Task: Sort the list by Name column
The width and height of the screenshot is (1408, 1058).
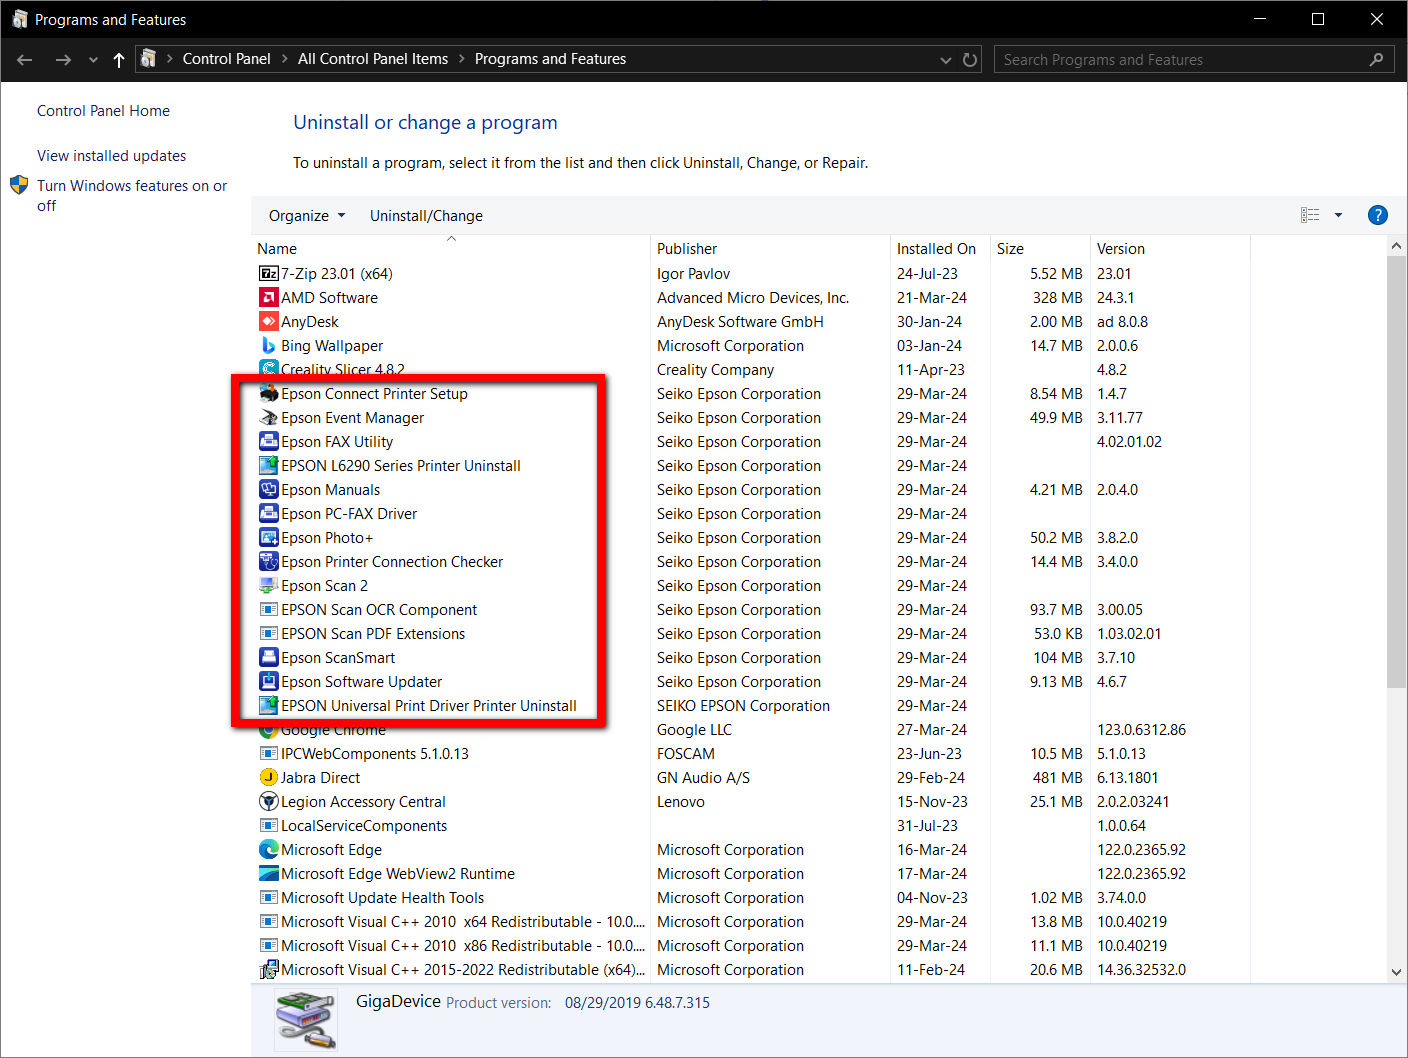Action: [451, 249]
